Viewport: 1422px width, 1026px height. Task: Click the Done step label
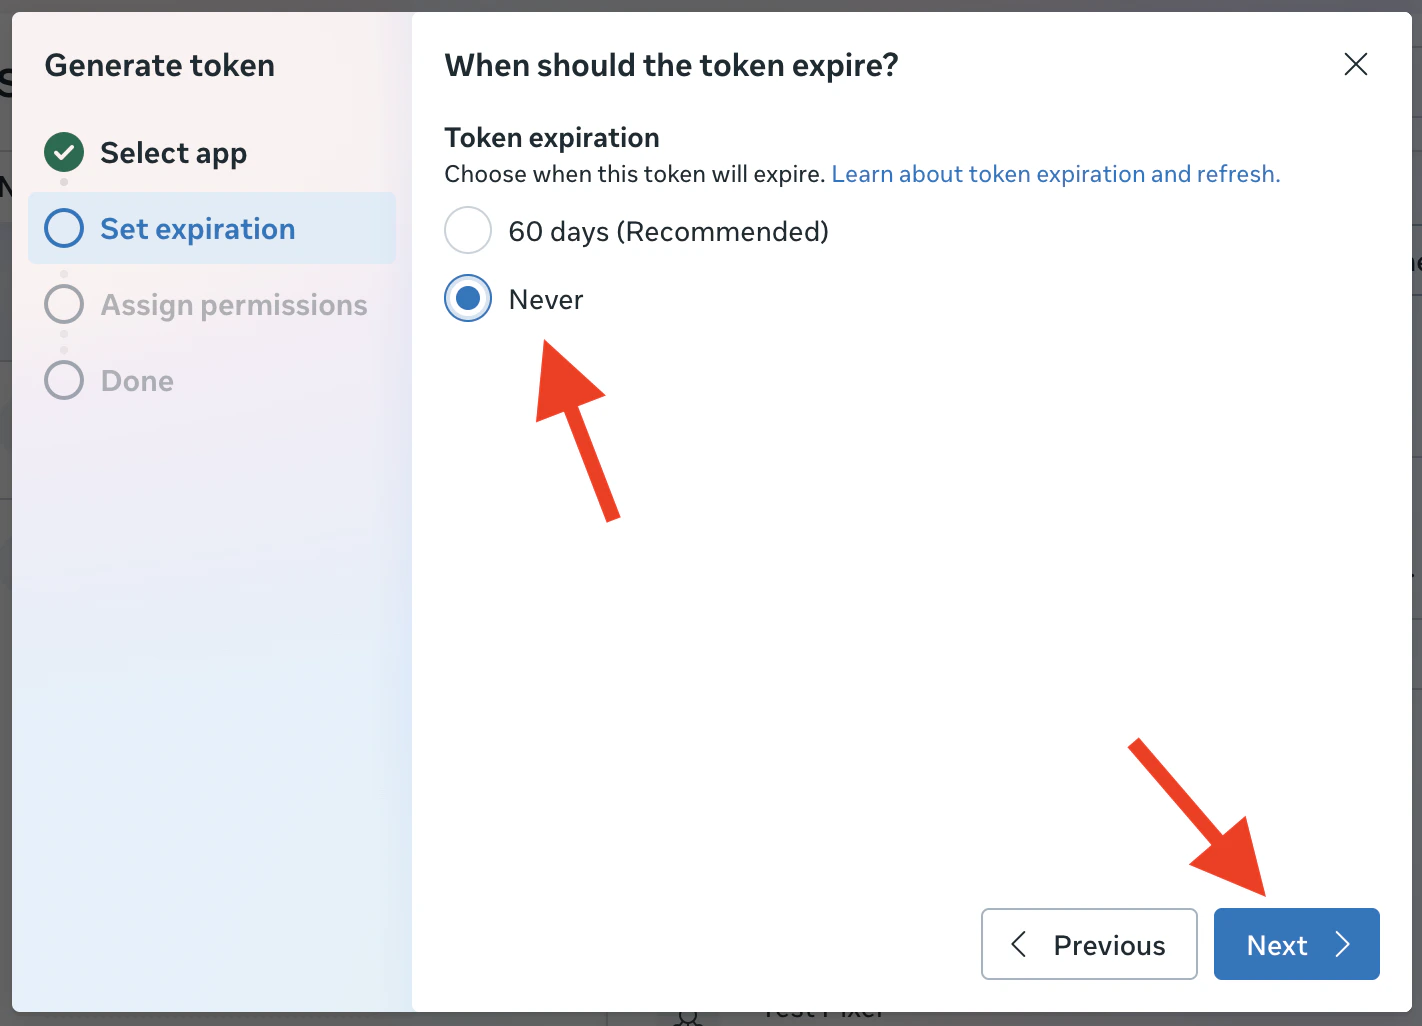point(135,380)
